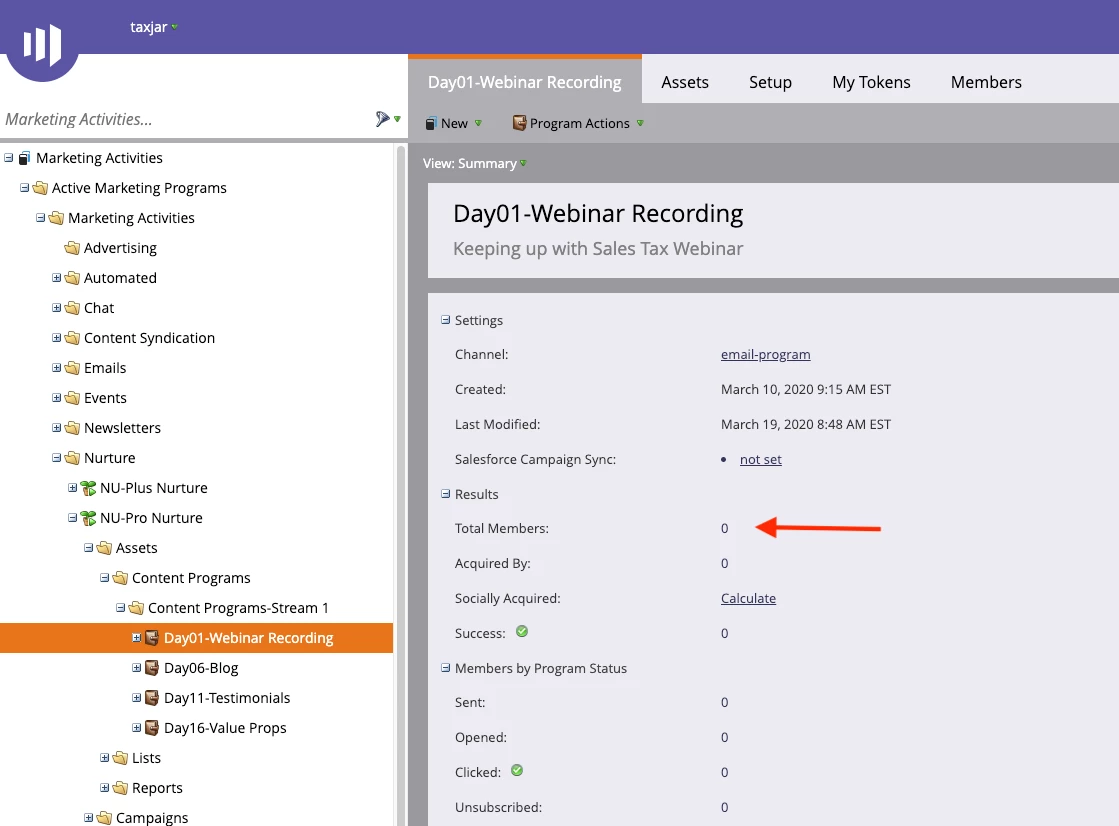Open the Members tab
Screen dimensions: 1119x826
pyautogui.click(x=986, y=82)
